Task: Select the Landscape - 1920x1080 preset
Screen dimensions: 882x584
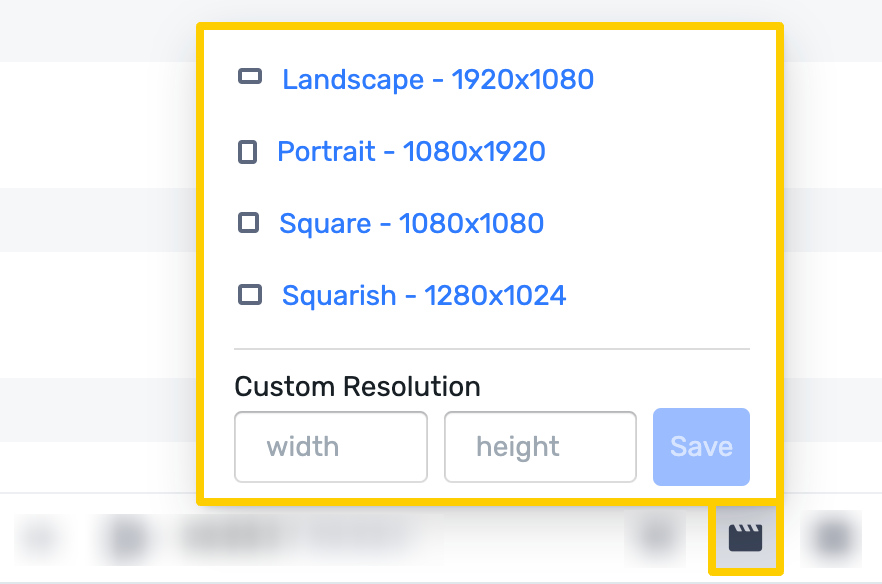Action: point(438,79)
